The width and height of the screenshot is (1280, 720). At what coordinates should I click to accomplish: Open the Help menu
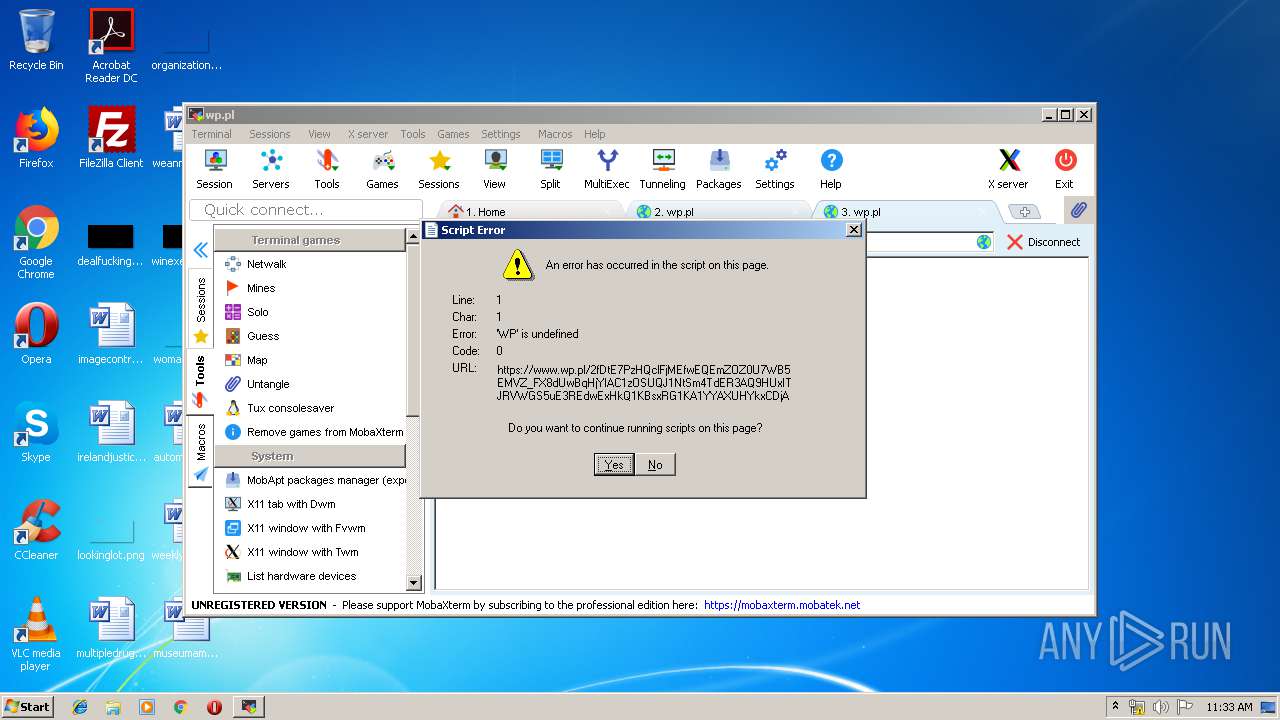[595, 134]
